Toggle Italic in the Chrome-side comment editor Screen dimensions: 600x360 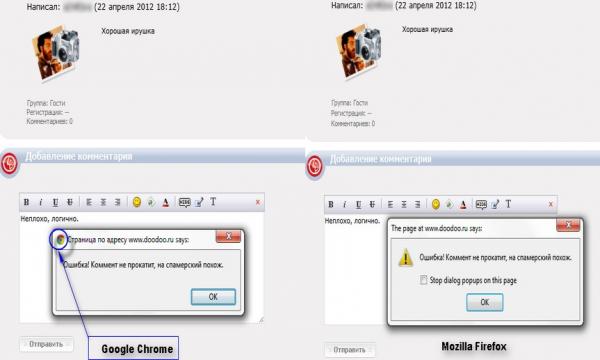point(41,202)
